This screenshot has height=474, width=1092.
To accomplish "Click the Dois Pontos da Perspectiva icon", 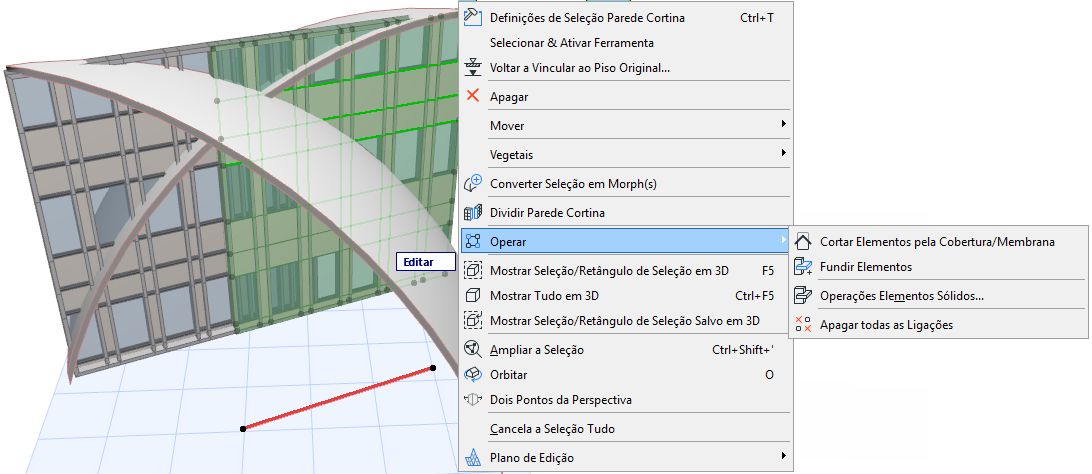I will (473, 400).
